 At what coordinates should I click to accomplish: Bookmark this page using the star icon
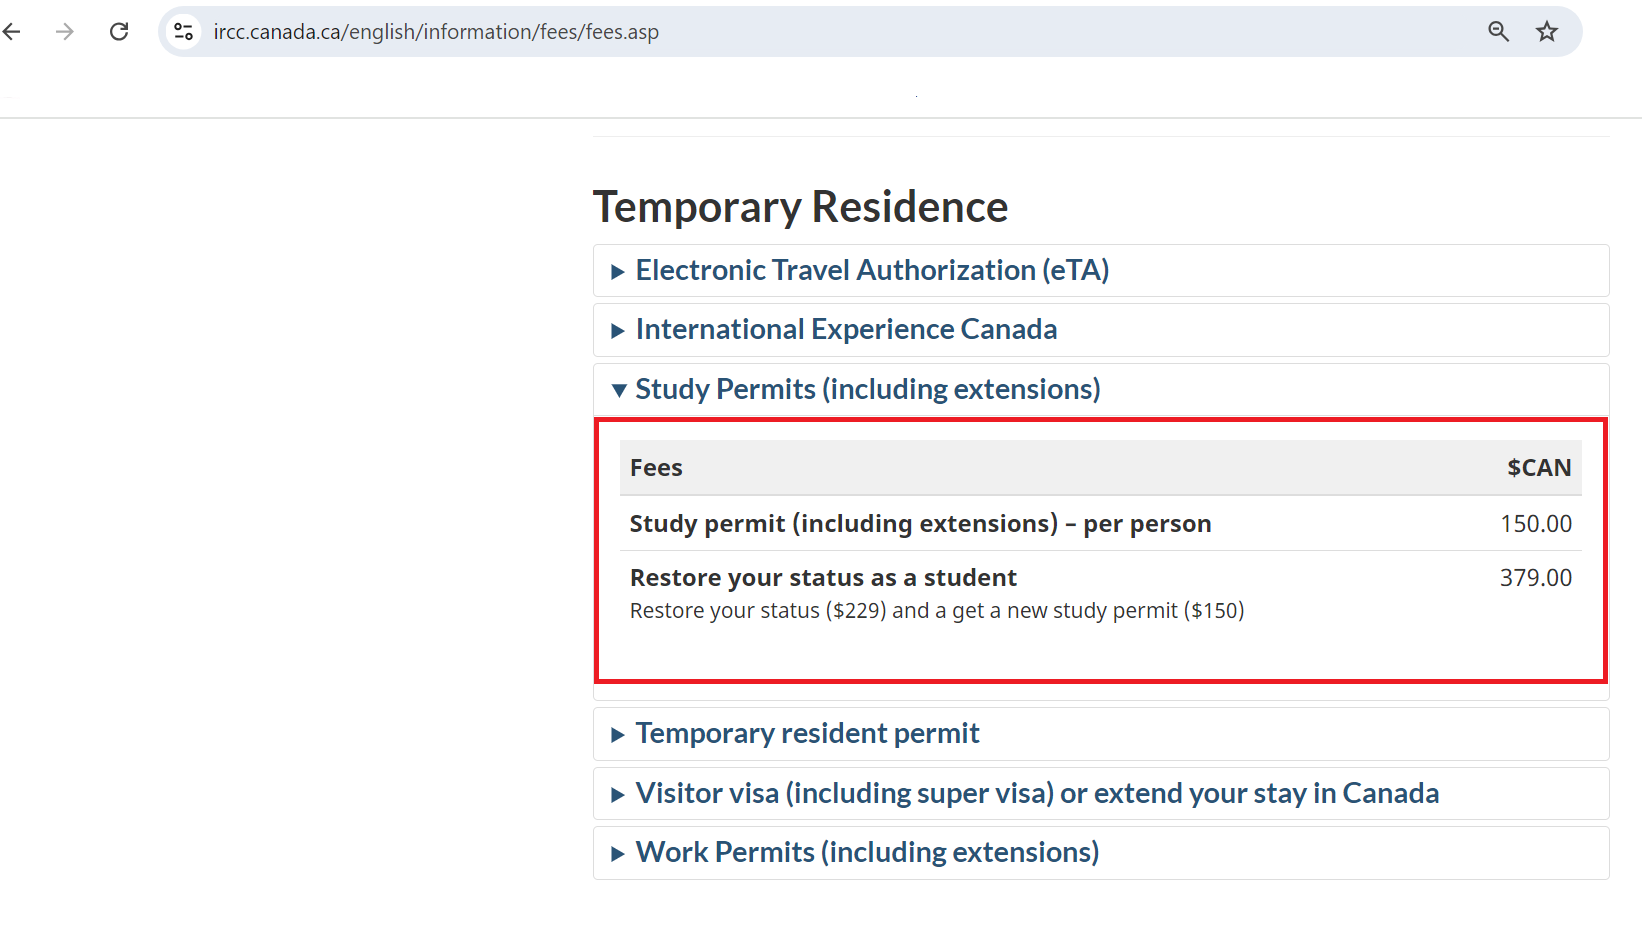[1547, 31]
